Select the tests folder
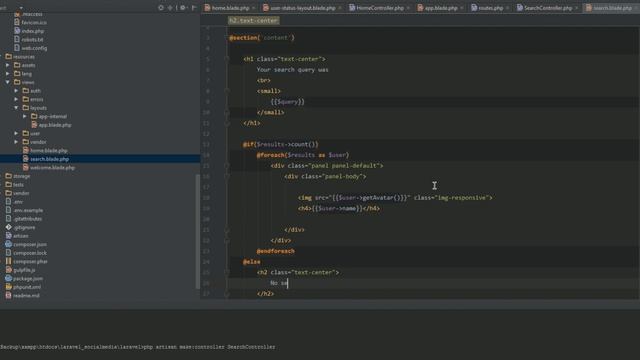The image size is (640, 360). [x=18, y=185]
